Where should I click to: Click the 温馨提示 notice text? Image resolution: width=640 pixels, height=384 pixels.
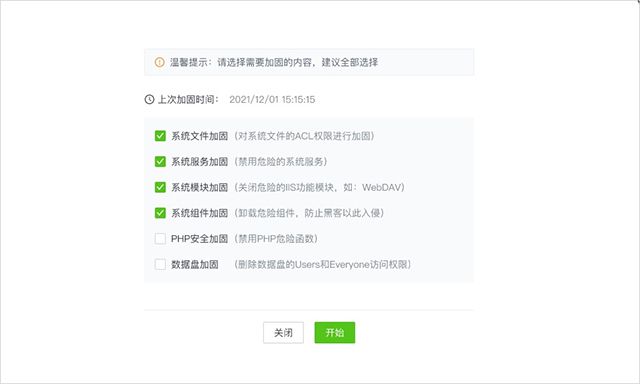(274, 62)
